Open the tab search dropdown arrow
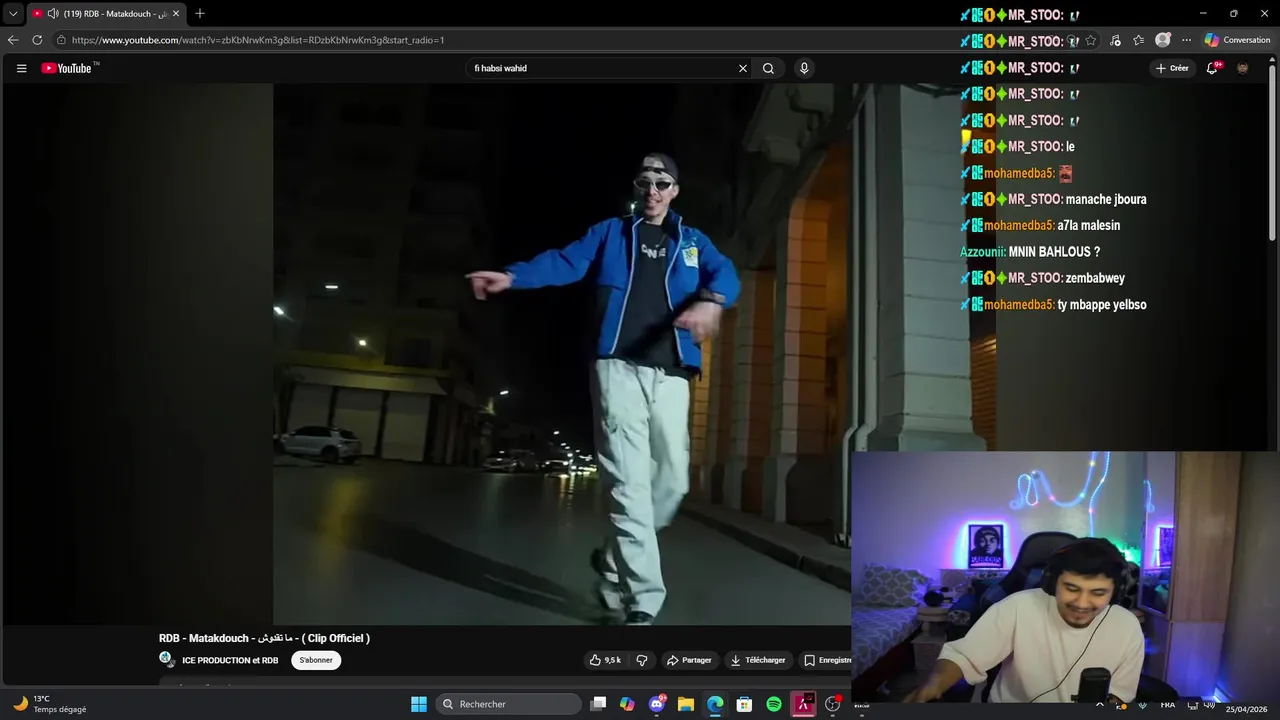The image size is (1280, 720). [13, 14]
